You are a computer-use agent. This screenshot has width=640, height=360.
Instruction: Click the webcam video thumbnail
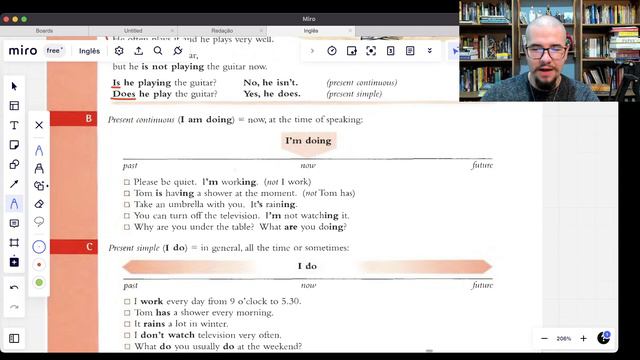(549, 51)
